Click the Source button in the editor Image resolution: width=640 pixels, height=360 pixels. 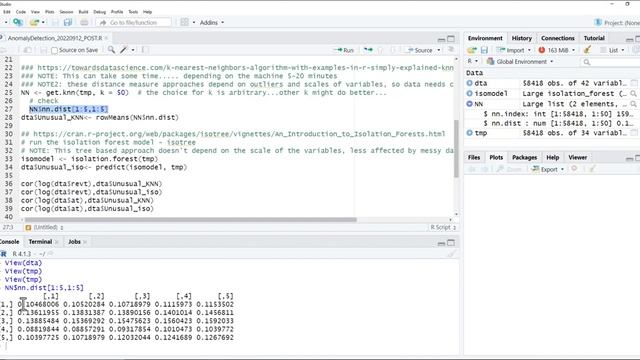pyautogui.click(x=420, y=50)
